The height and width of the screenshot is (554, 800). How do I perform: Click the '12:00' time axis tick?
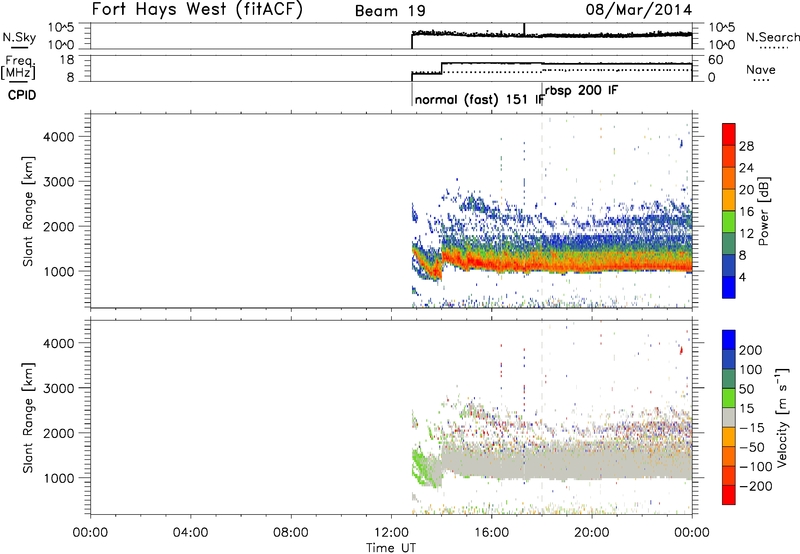pos(391,533)
